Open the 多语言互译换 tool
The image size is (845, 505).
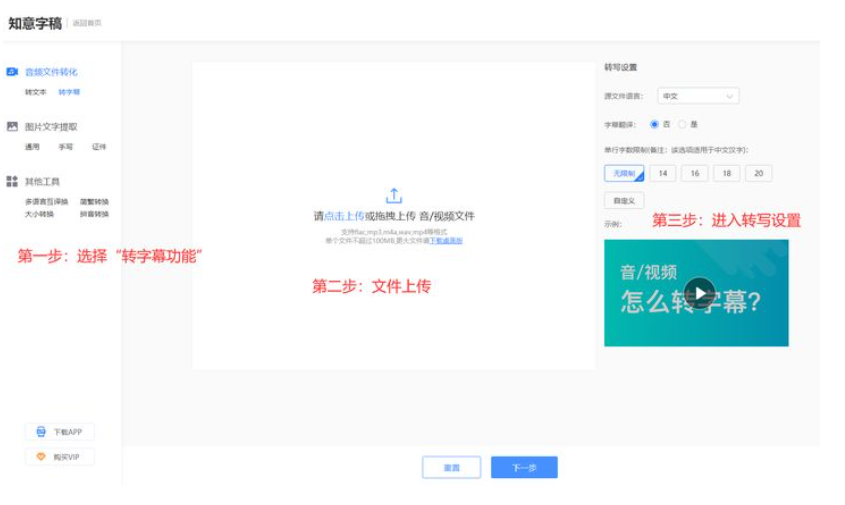46,202
